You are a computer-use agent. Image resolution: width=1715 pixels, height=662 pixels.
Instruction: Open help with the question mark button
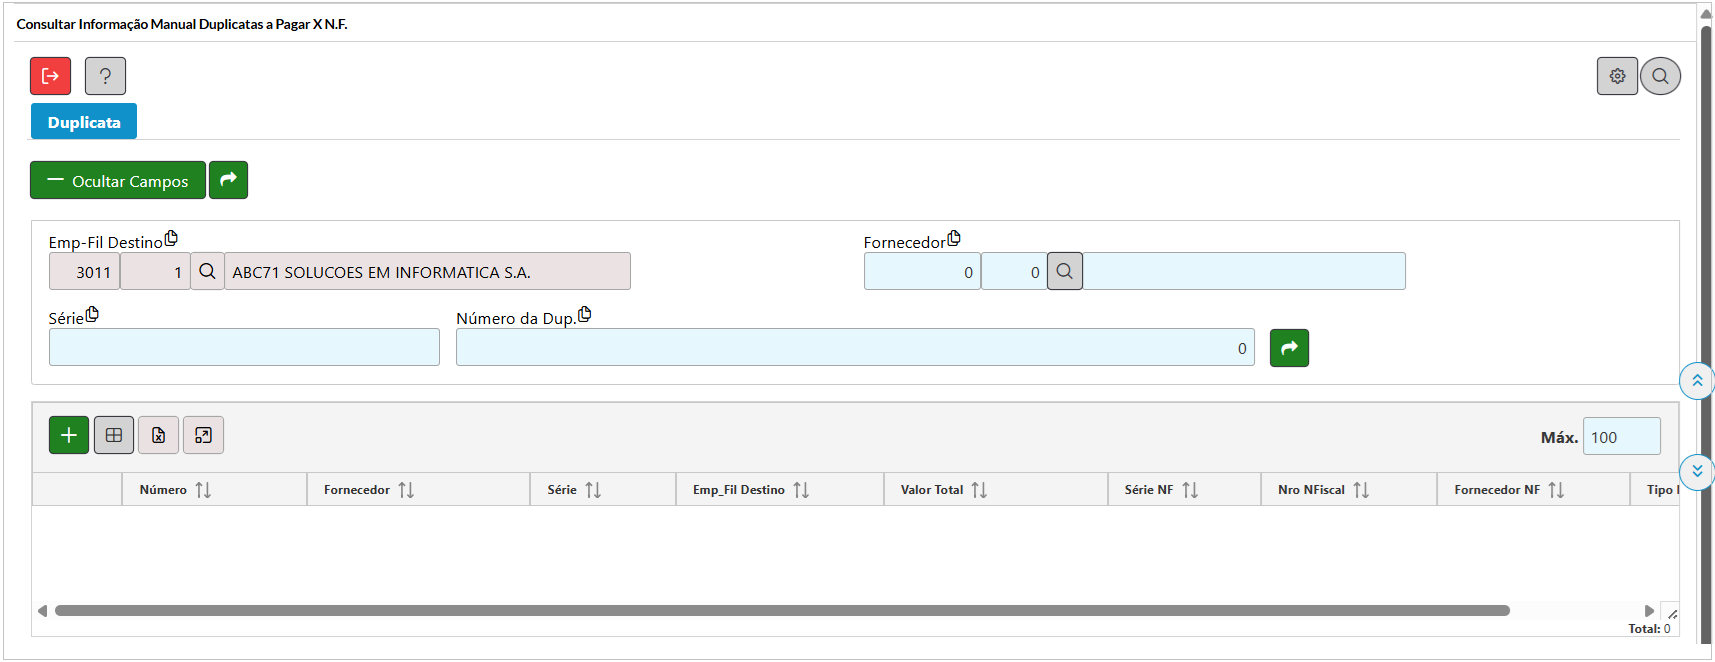click(x=105, y=76)
